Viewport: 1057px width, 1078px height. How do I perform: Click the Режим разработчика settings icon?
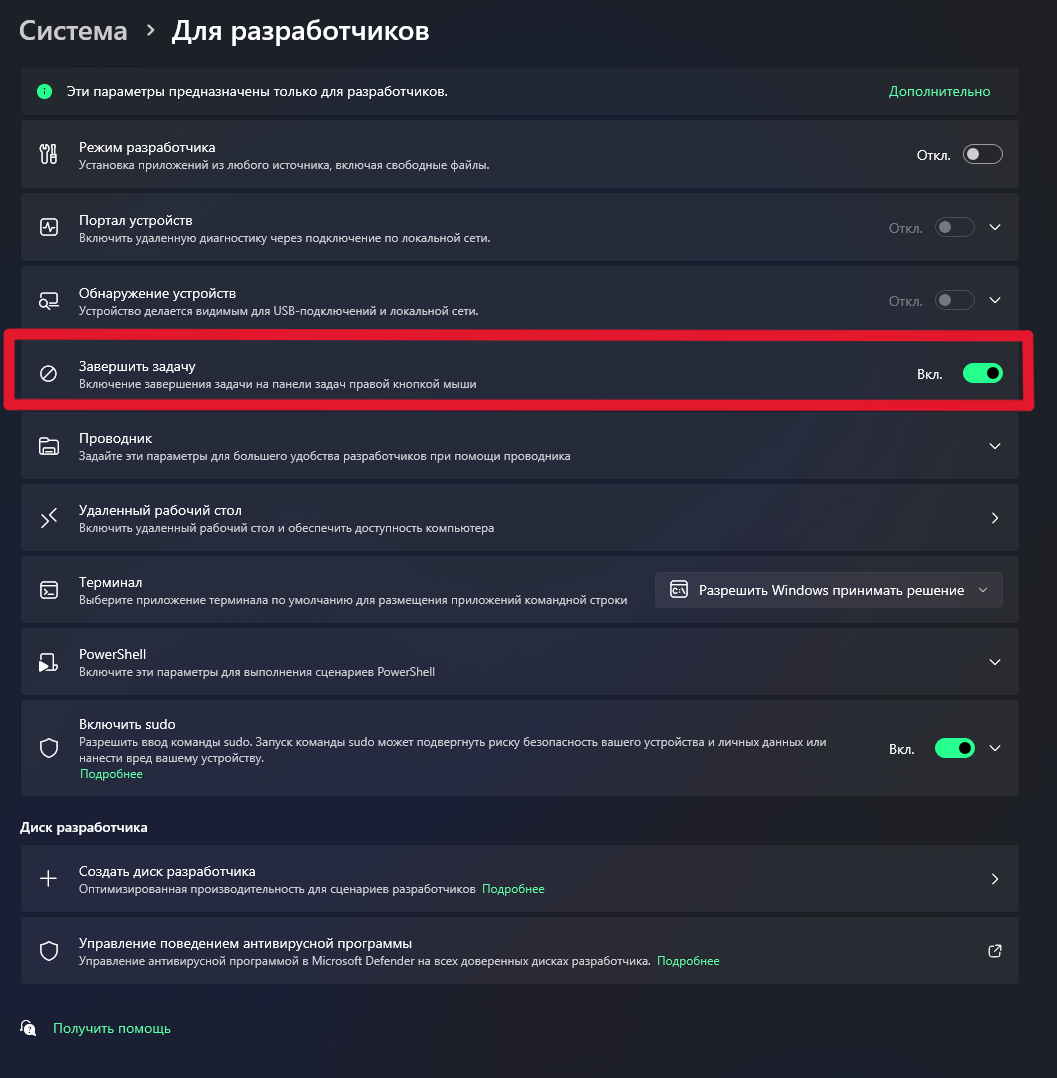pyautogui.click(x=47, y=154)
